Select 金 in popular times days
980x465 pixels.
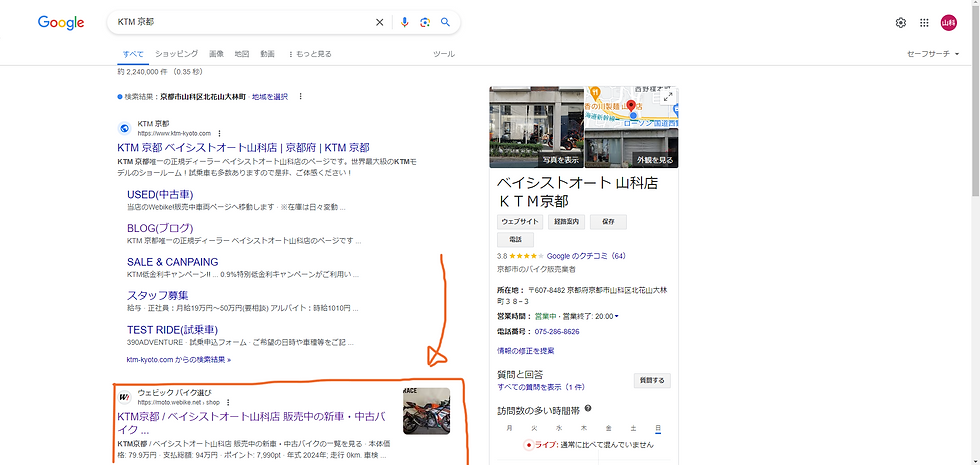tap(608, 429)
